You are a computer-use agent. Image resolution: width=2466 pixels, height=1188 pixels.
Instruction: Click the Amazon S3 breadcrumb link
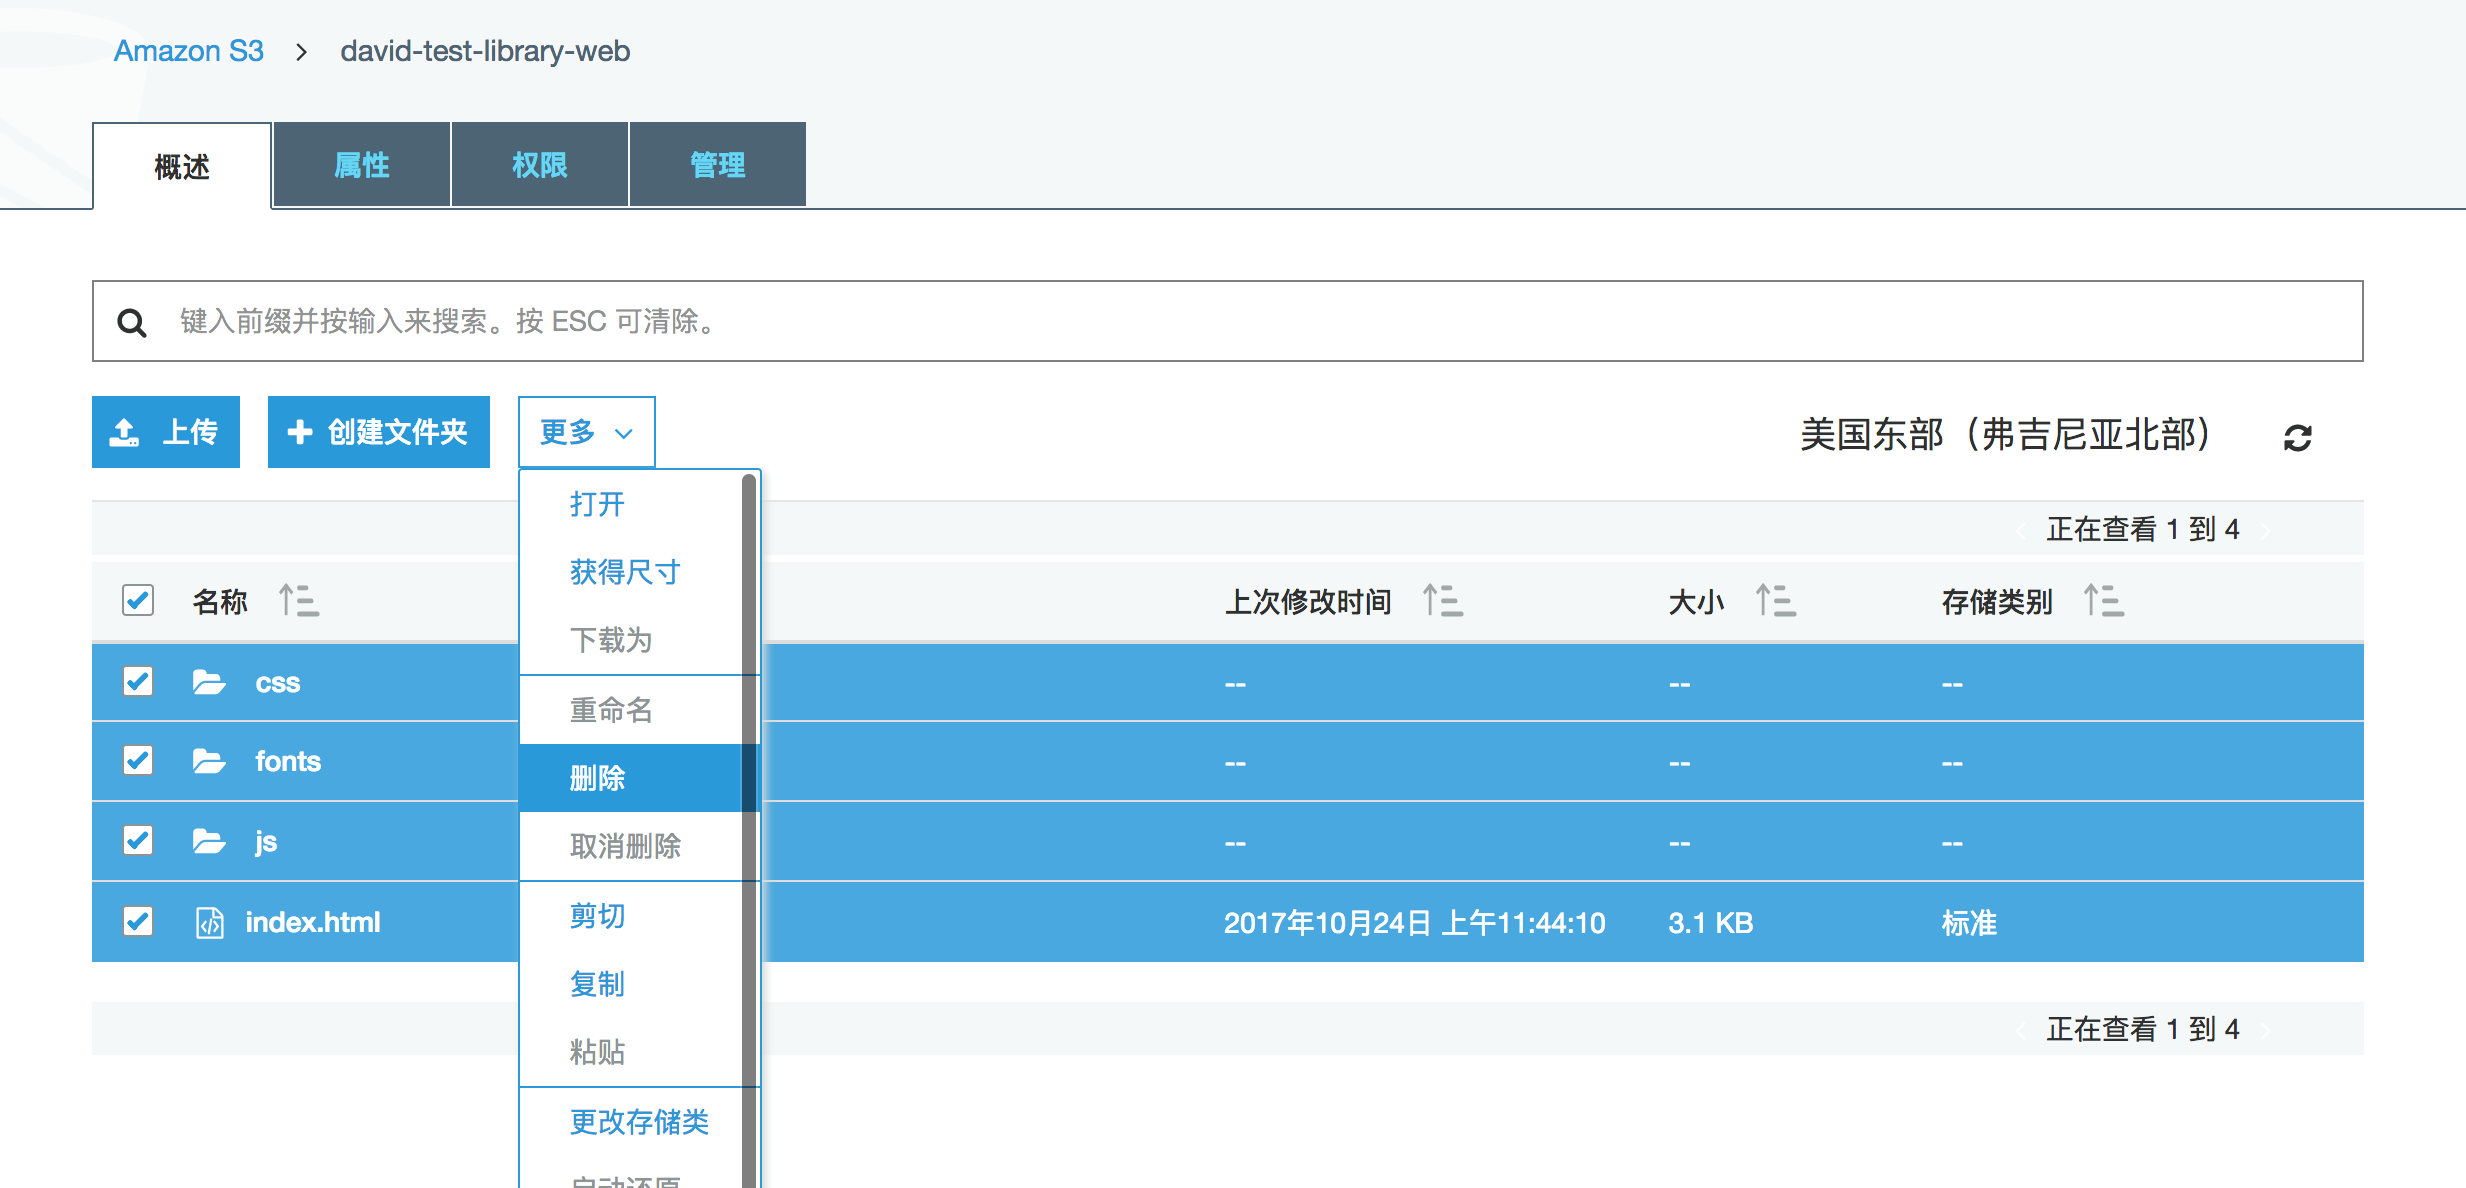pos(188,51)
